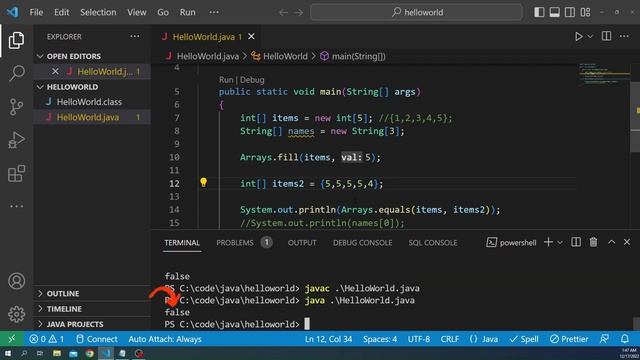Show quick fixes via the lightbulb icon

tap(203, 182)
